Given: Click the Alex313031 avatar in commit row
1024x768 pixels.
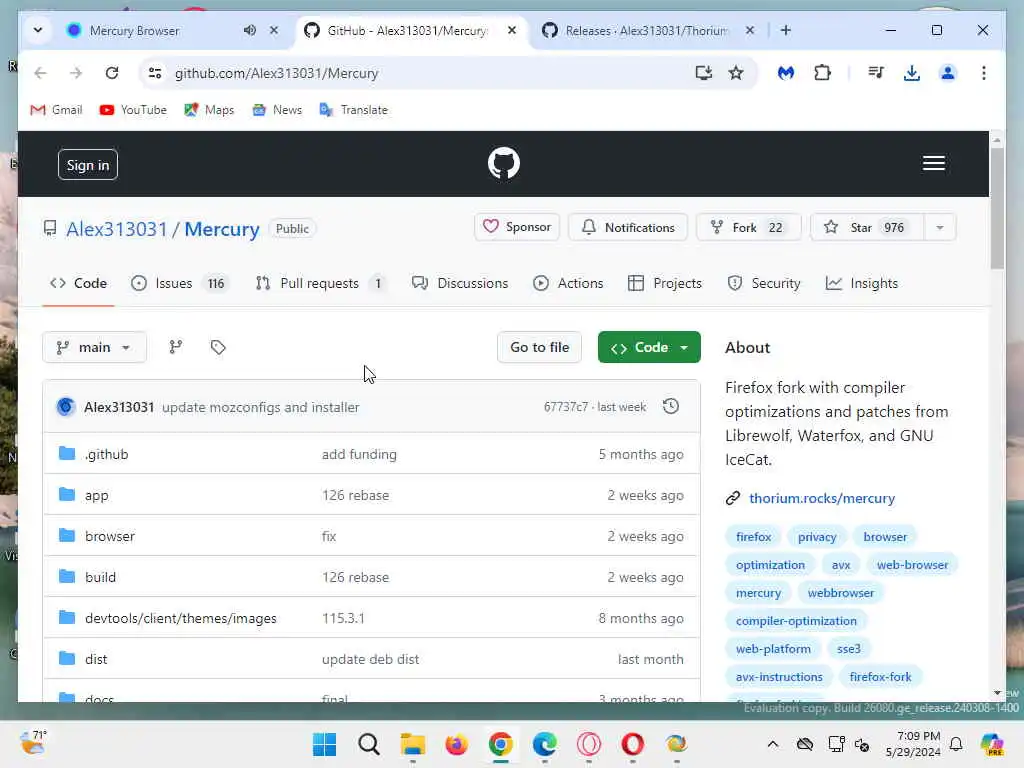Looking at the screenshot, I should [65, 406].
